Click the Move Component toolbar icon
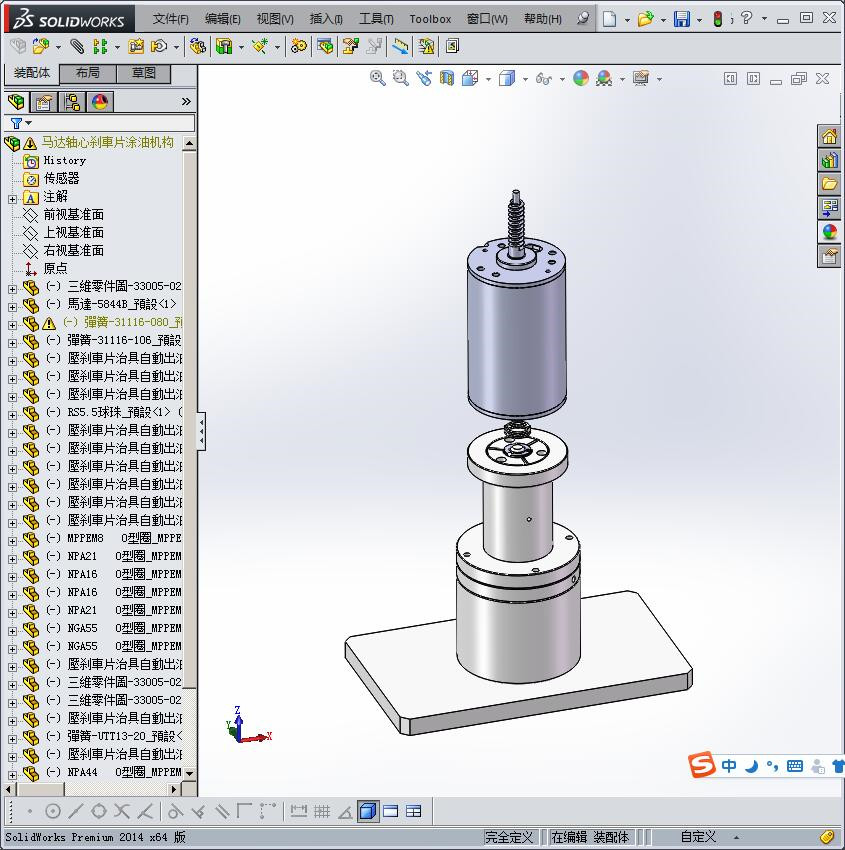 point(159,47)
